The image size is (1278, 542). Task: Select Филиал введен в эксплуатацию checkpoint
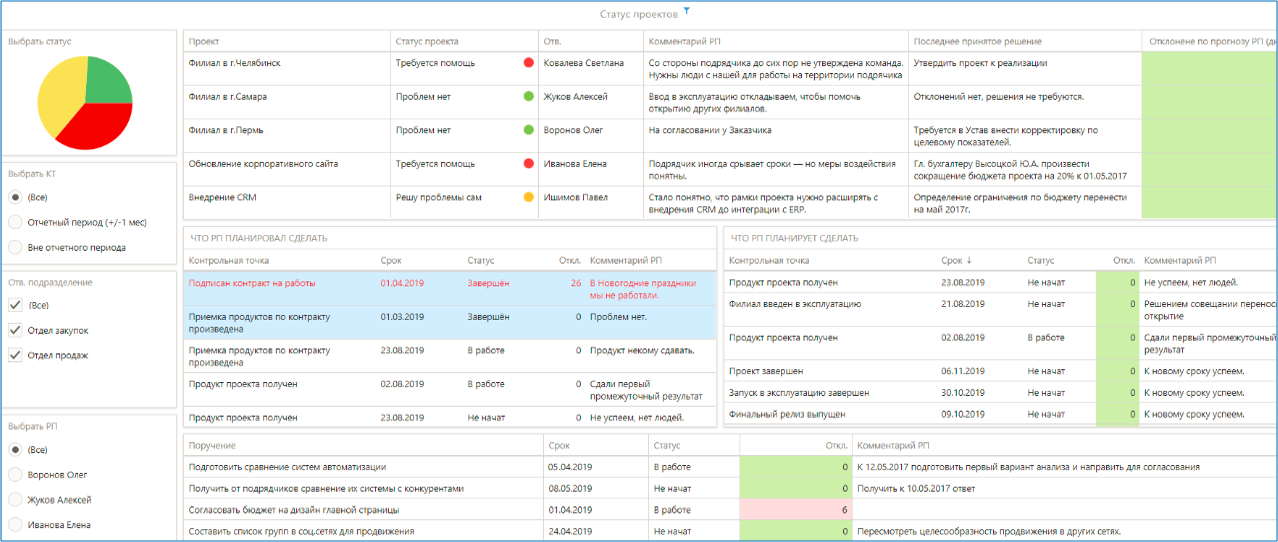pyautogui.click(x=795, y=304)
